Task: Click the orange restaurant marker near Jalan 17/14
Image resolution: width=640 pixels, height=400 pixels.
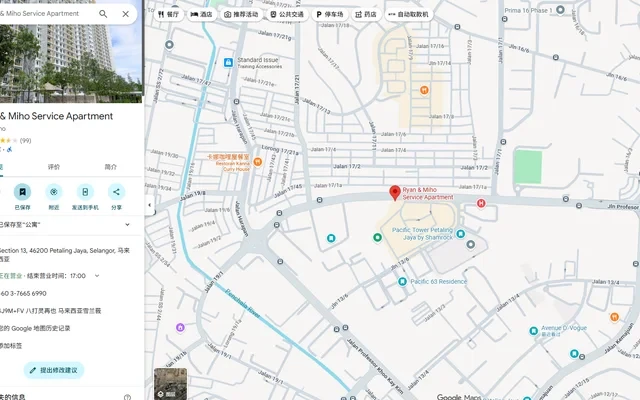Action: pyautogui.click(x=424, y=90)
